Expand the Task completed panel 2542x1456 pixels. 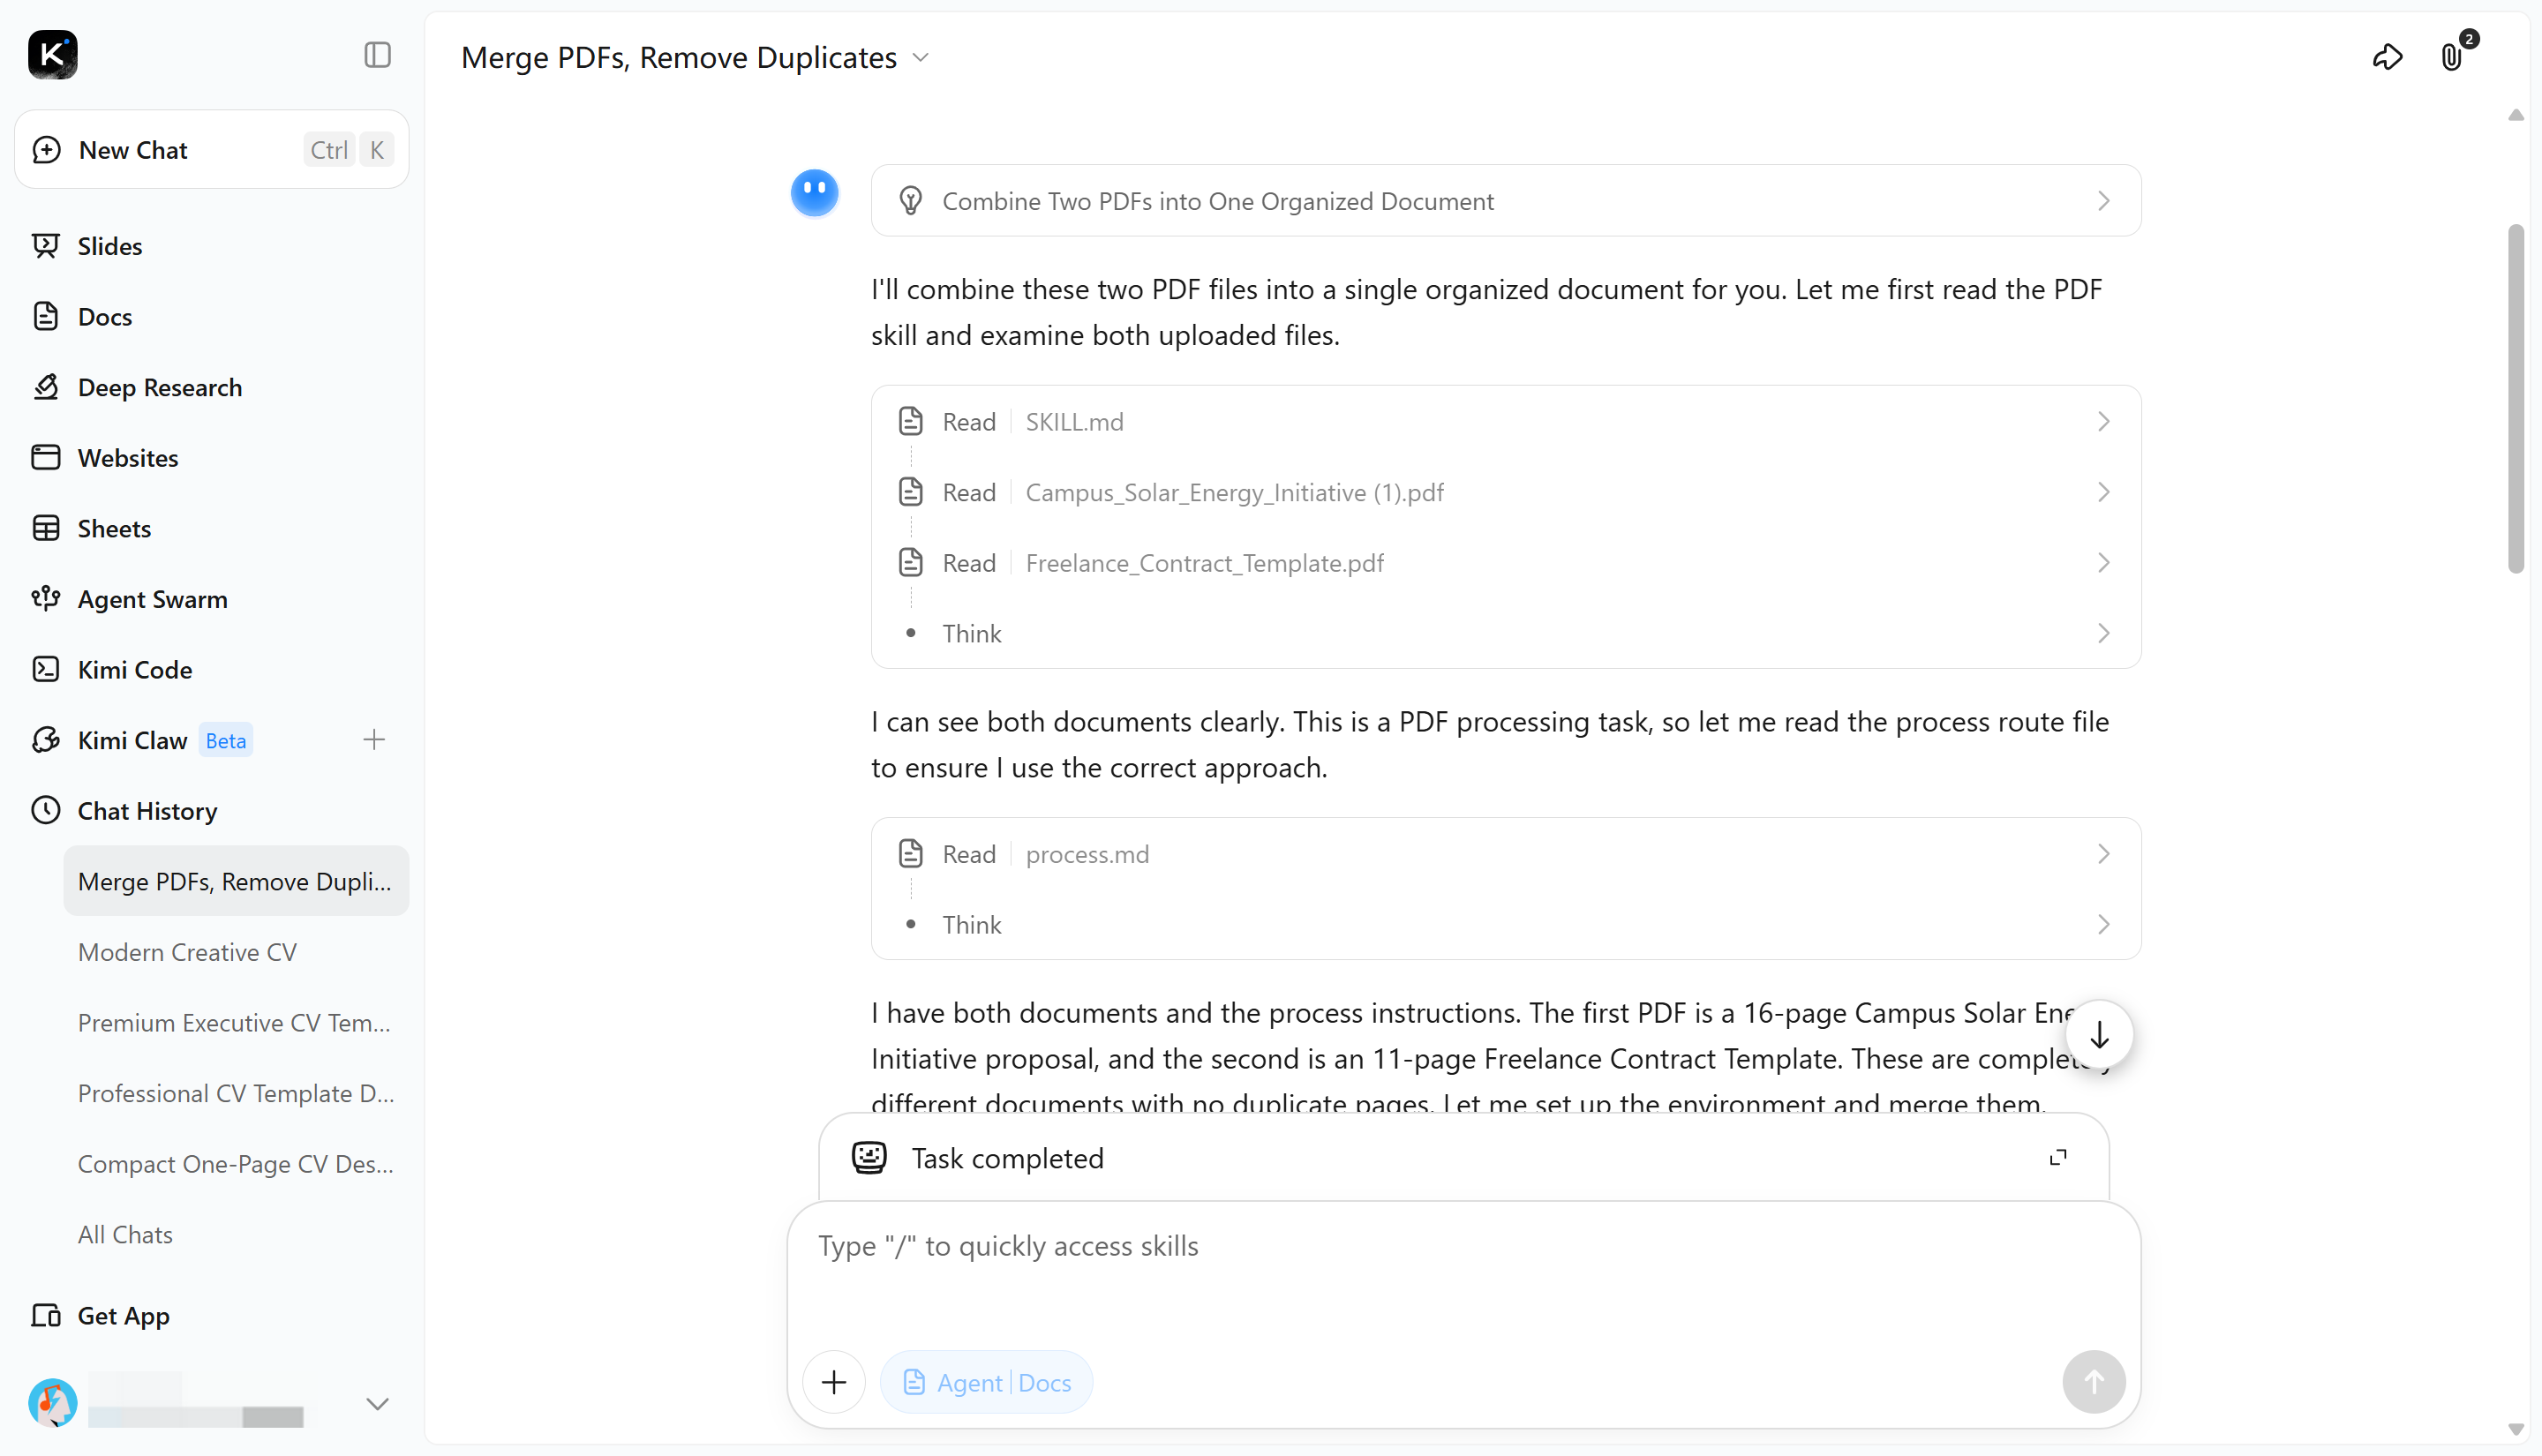point(2057,1158)
